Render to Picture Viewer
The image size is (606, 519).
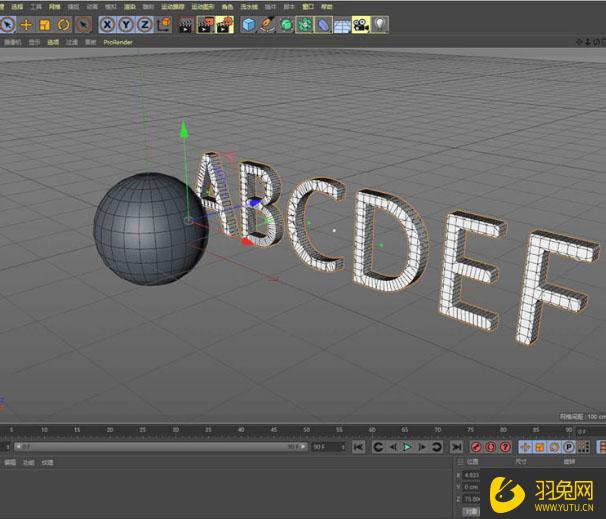click(x=205, y=25)
